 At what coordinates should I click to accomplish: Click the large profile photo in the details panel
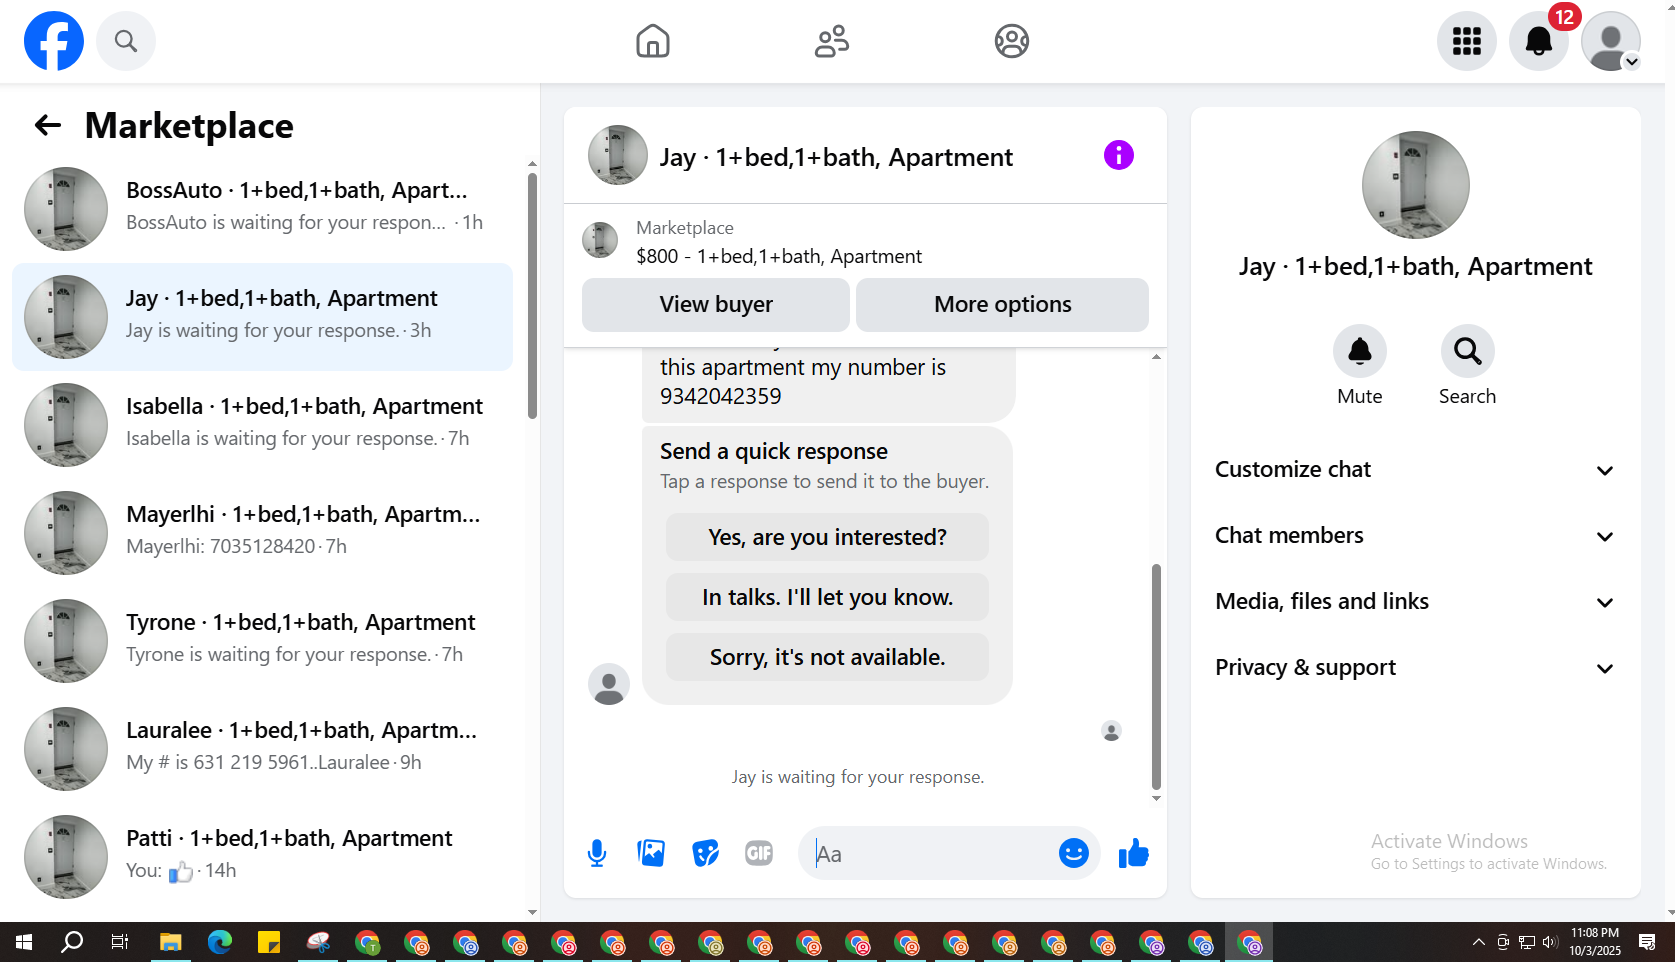[x=1416, y=185]
